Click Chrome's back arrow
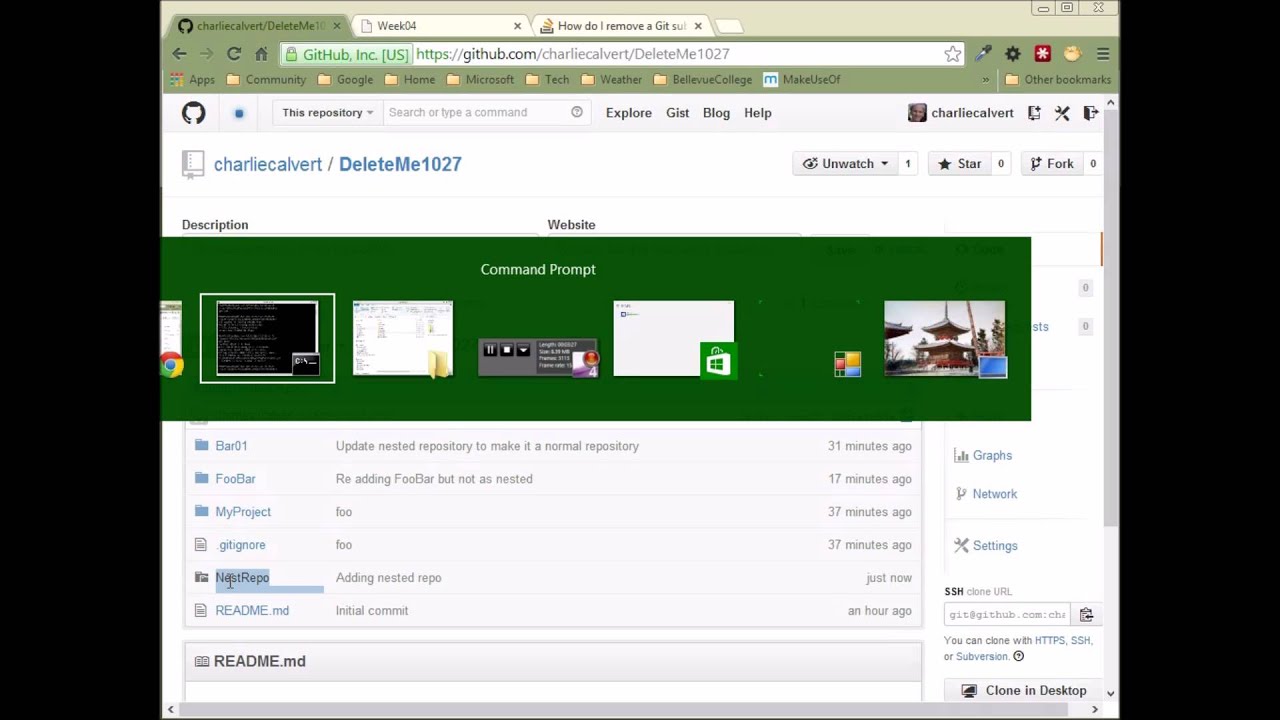Screen dimensions: 1280x720 (179, 54)
